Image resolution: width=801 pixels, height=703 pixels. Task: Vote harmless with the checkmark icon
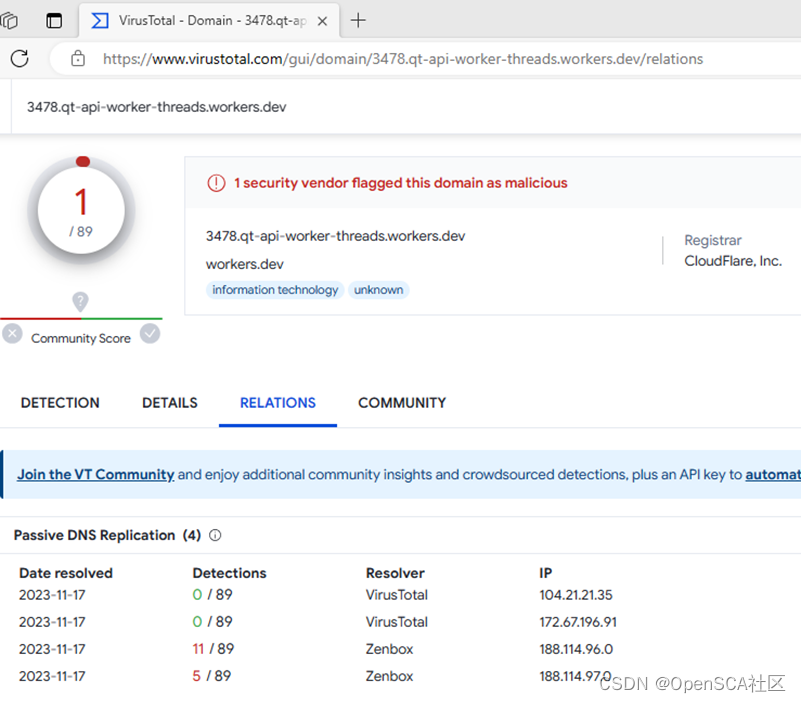pos(150,334)
